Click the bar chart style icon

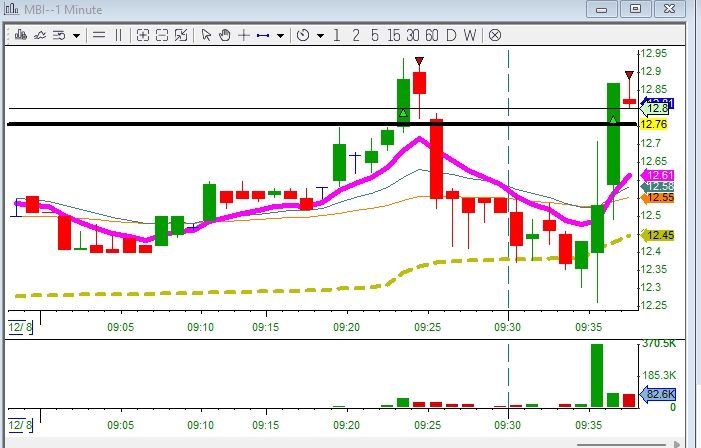point(21,35)
